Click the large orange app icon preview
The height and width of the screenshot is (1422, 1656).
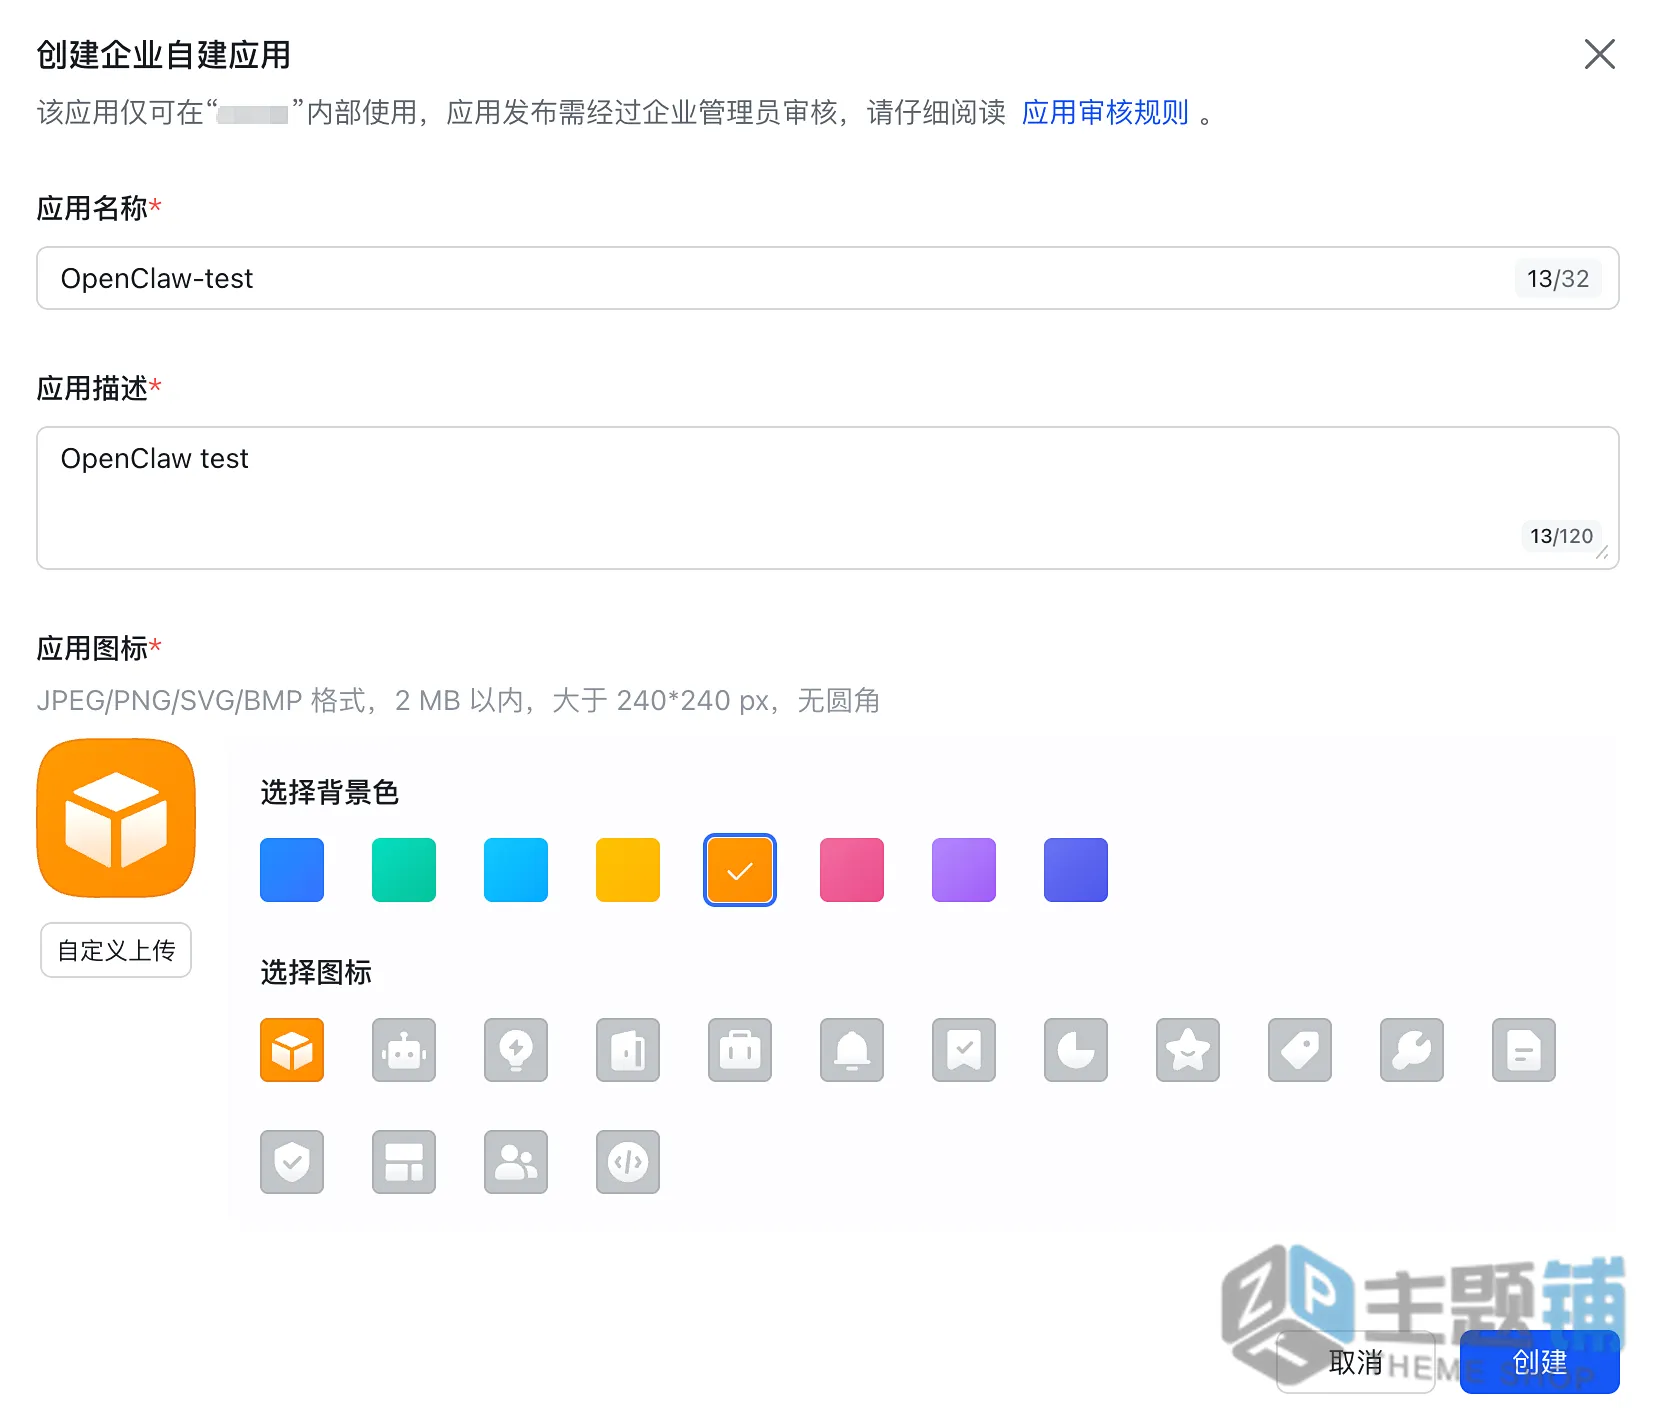[116, 818]
